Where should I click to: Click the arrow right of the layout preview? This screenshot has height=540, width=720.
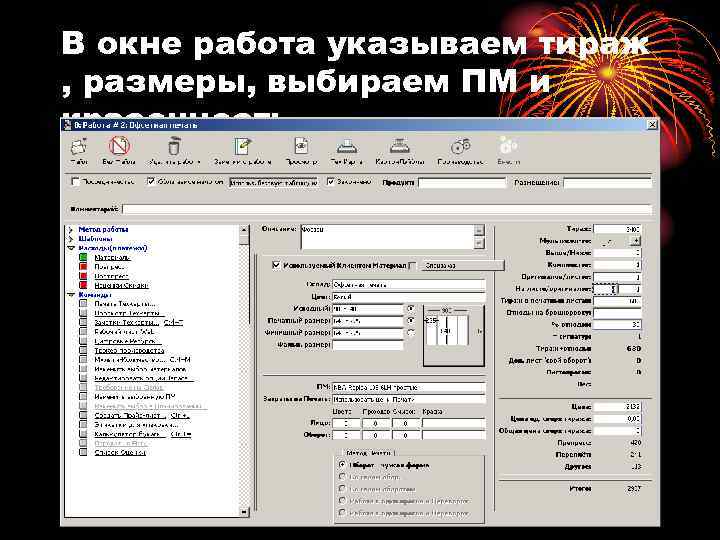pos(480,331)
